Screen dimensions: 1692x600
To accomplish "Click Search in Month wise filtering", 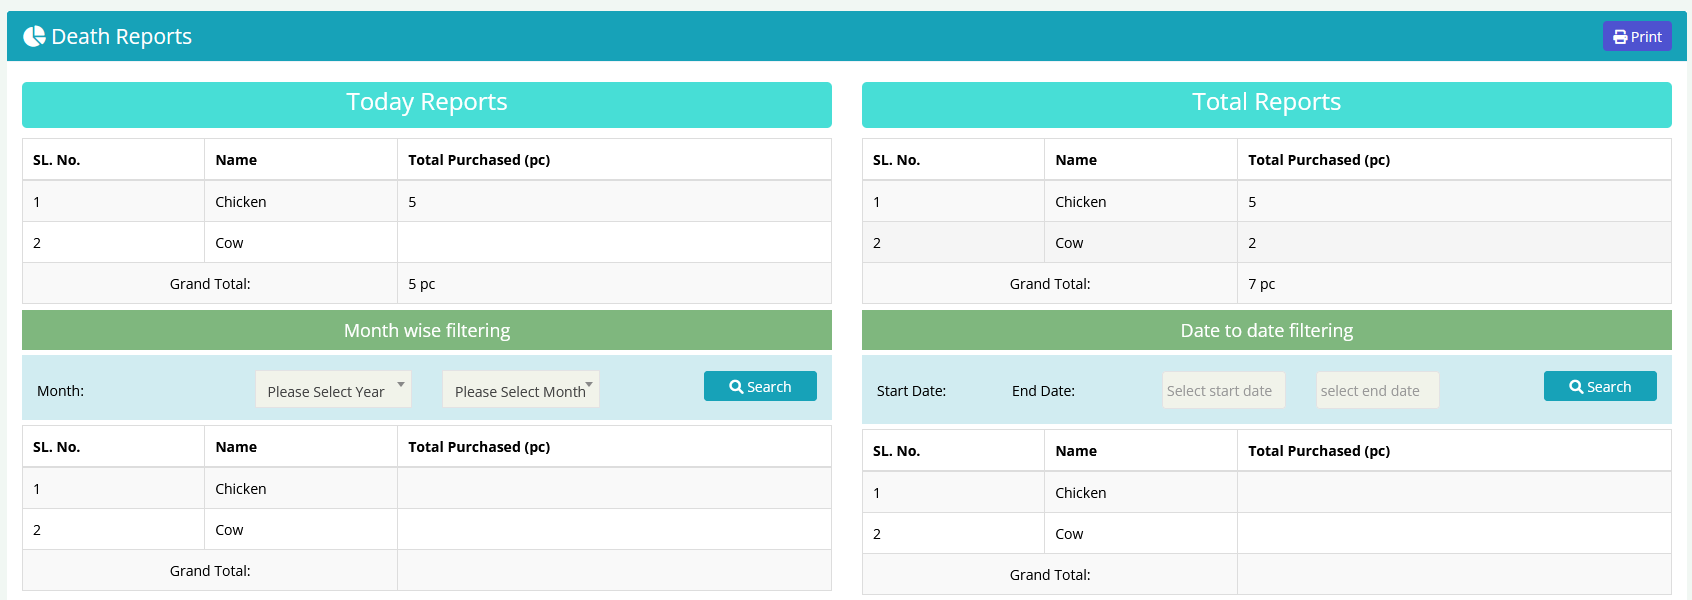I will (760, 387).
